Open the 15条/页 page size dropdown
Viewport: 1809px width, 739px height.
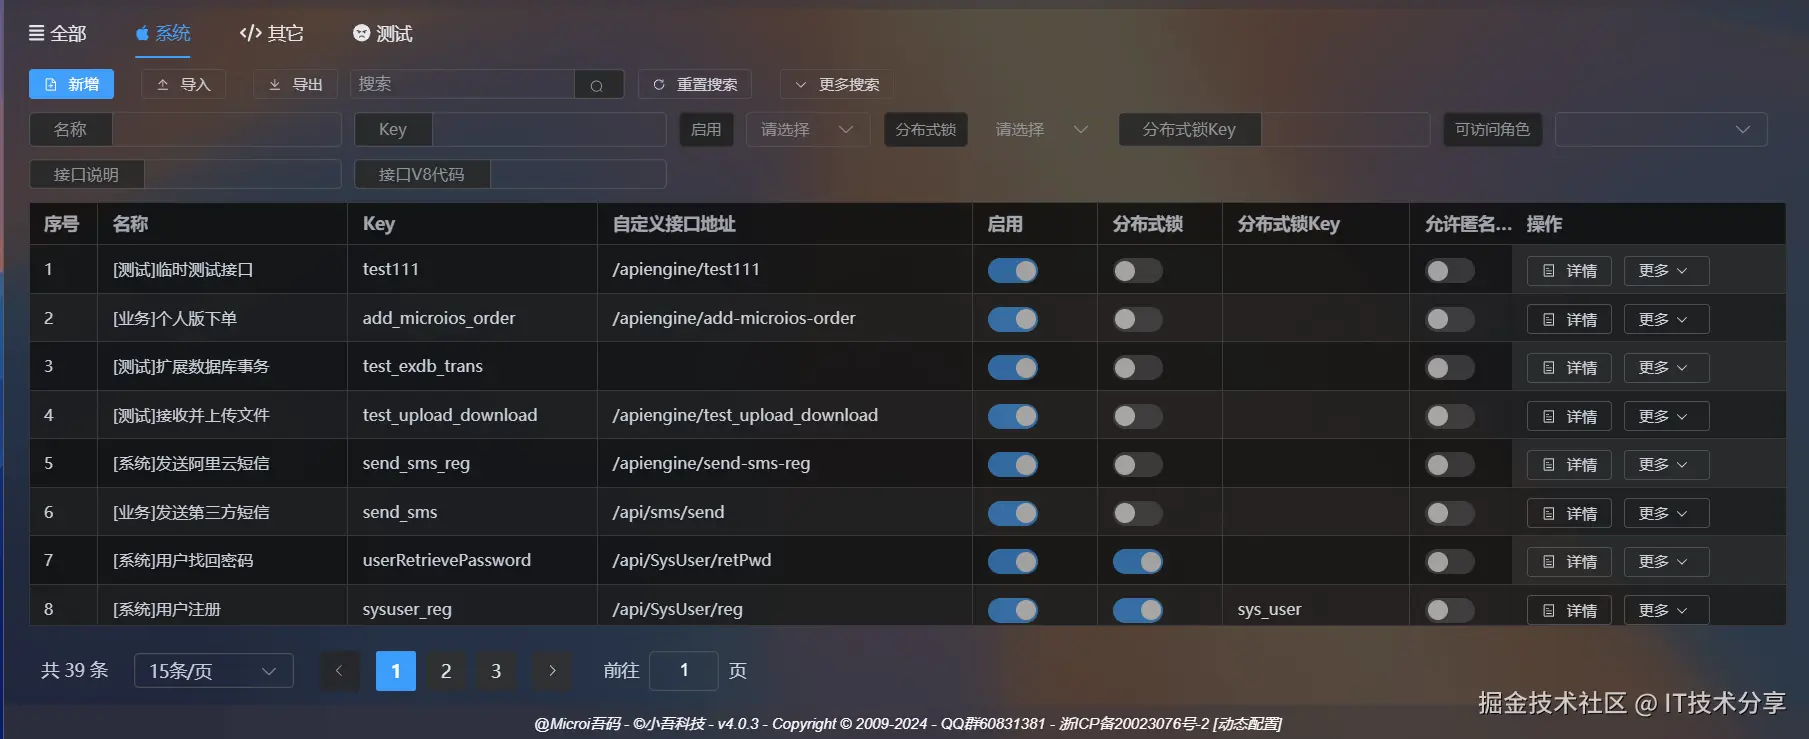[x=213, y=671]
